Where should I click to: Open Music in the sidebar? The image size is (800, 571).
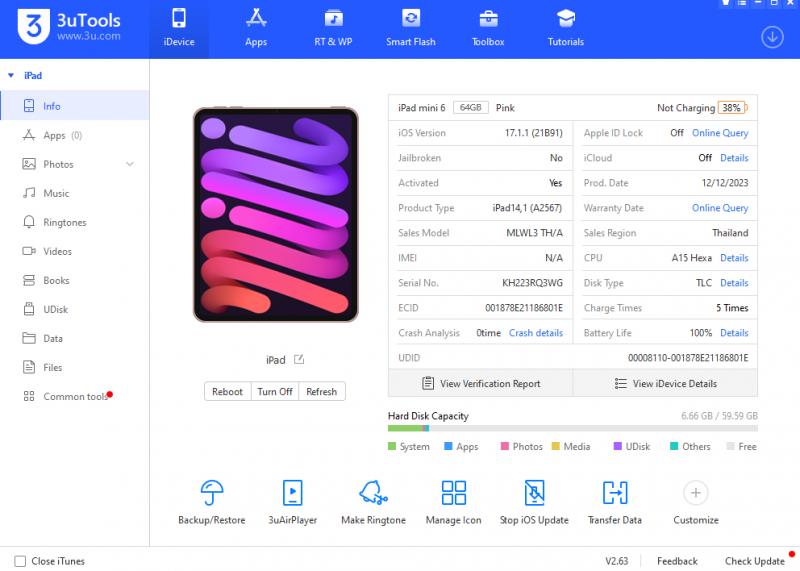(x=75, y=193)
